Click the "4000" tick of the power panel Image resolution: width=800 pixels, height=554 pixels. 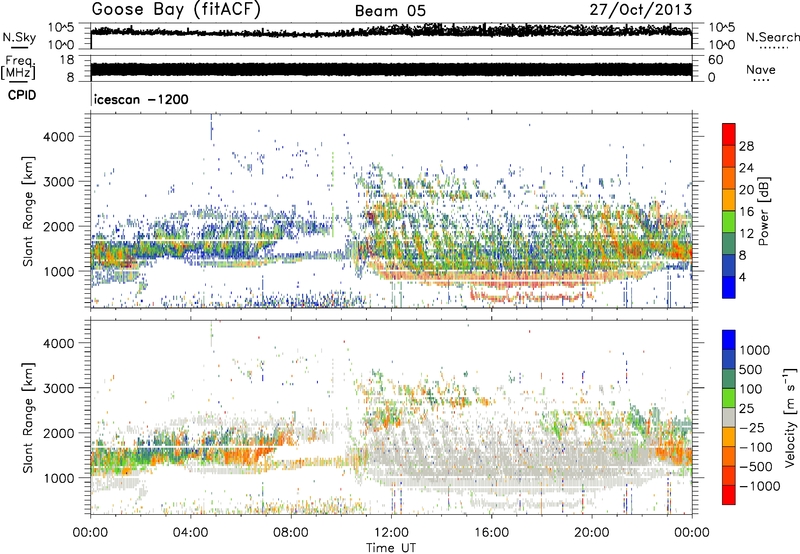[59, 137]
